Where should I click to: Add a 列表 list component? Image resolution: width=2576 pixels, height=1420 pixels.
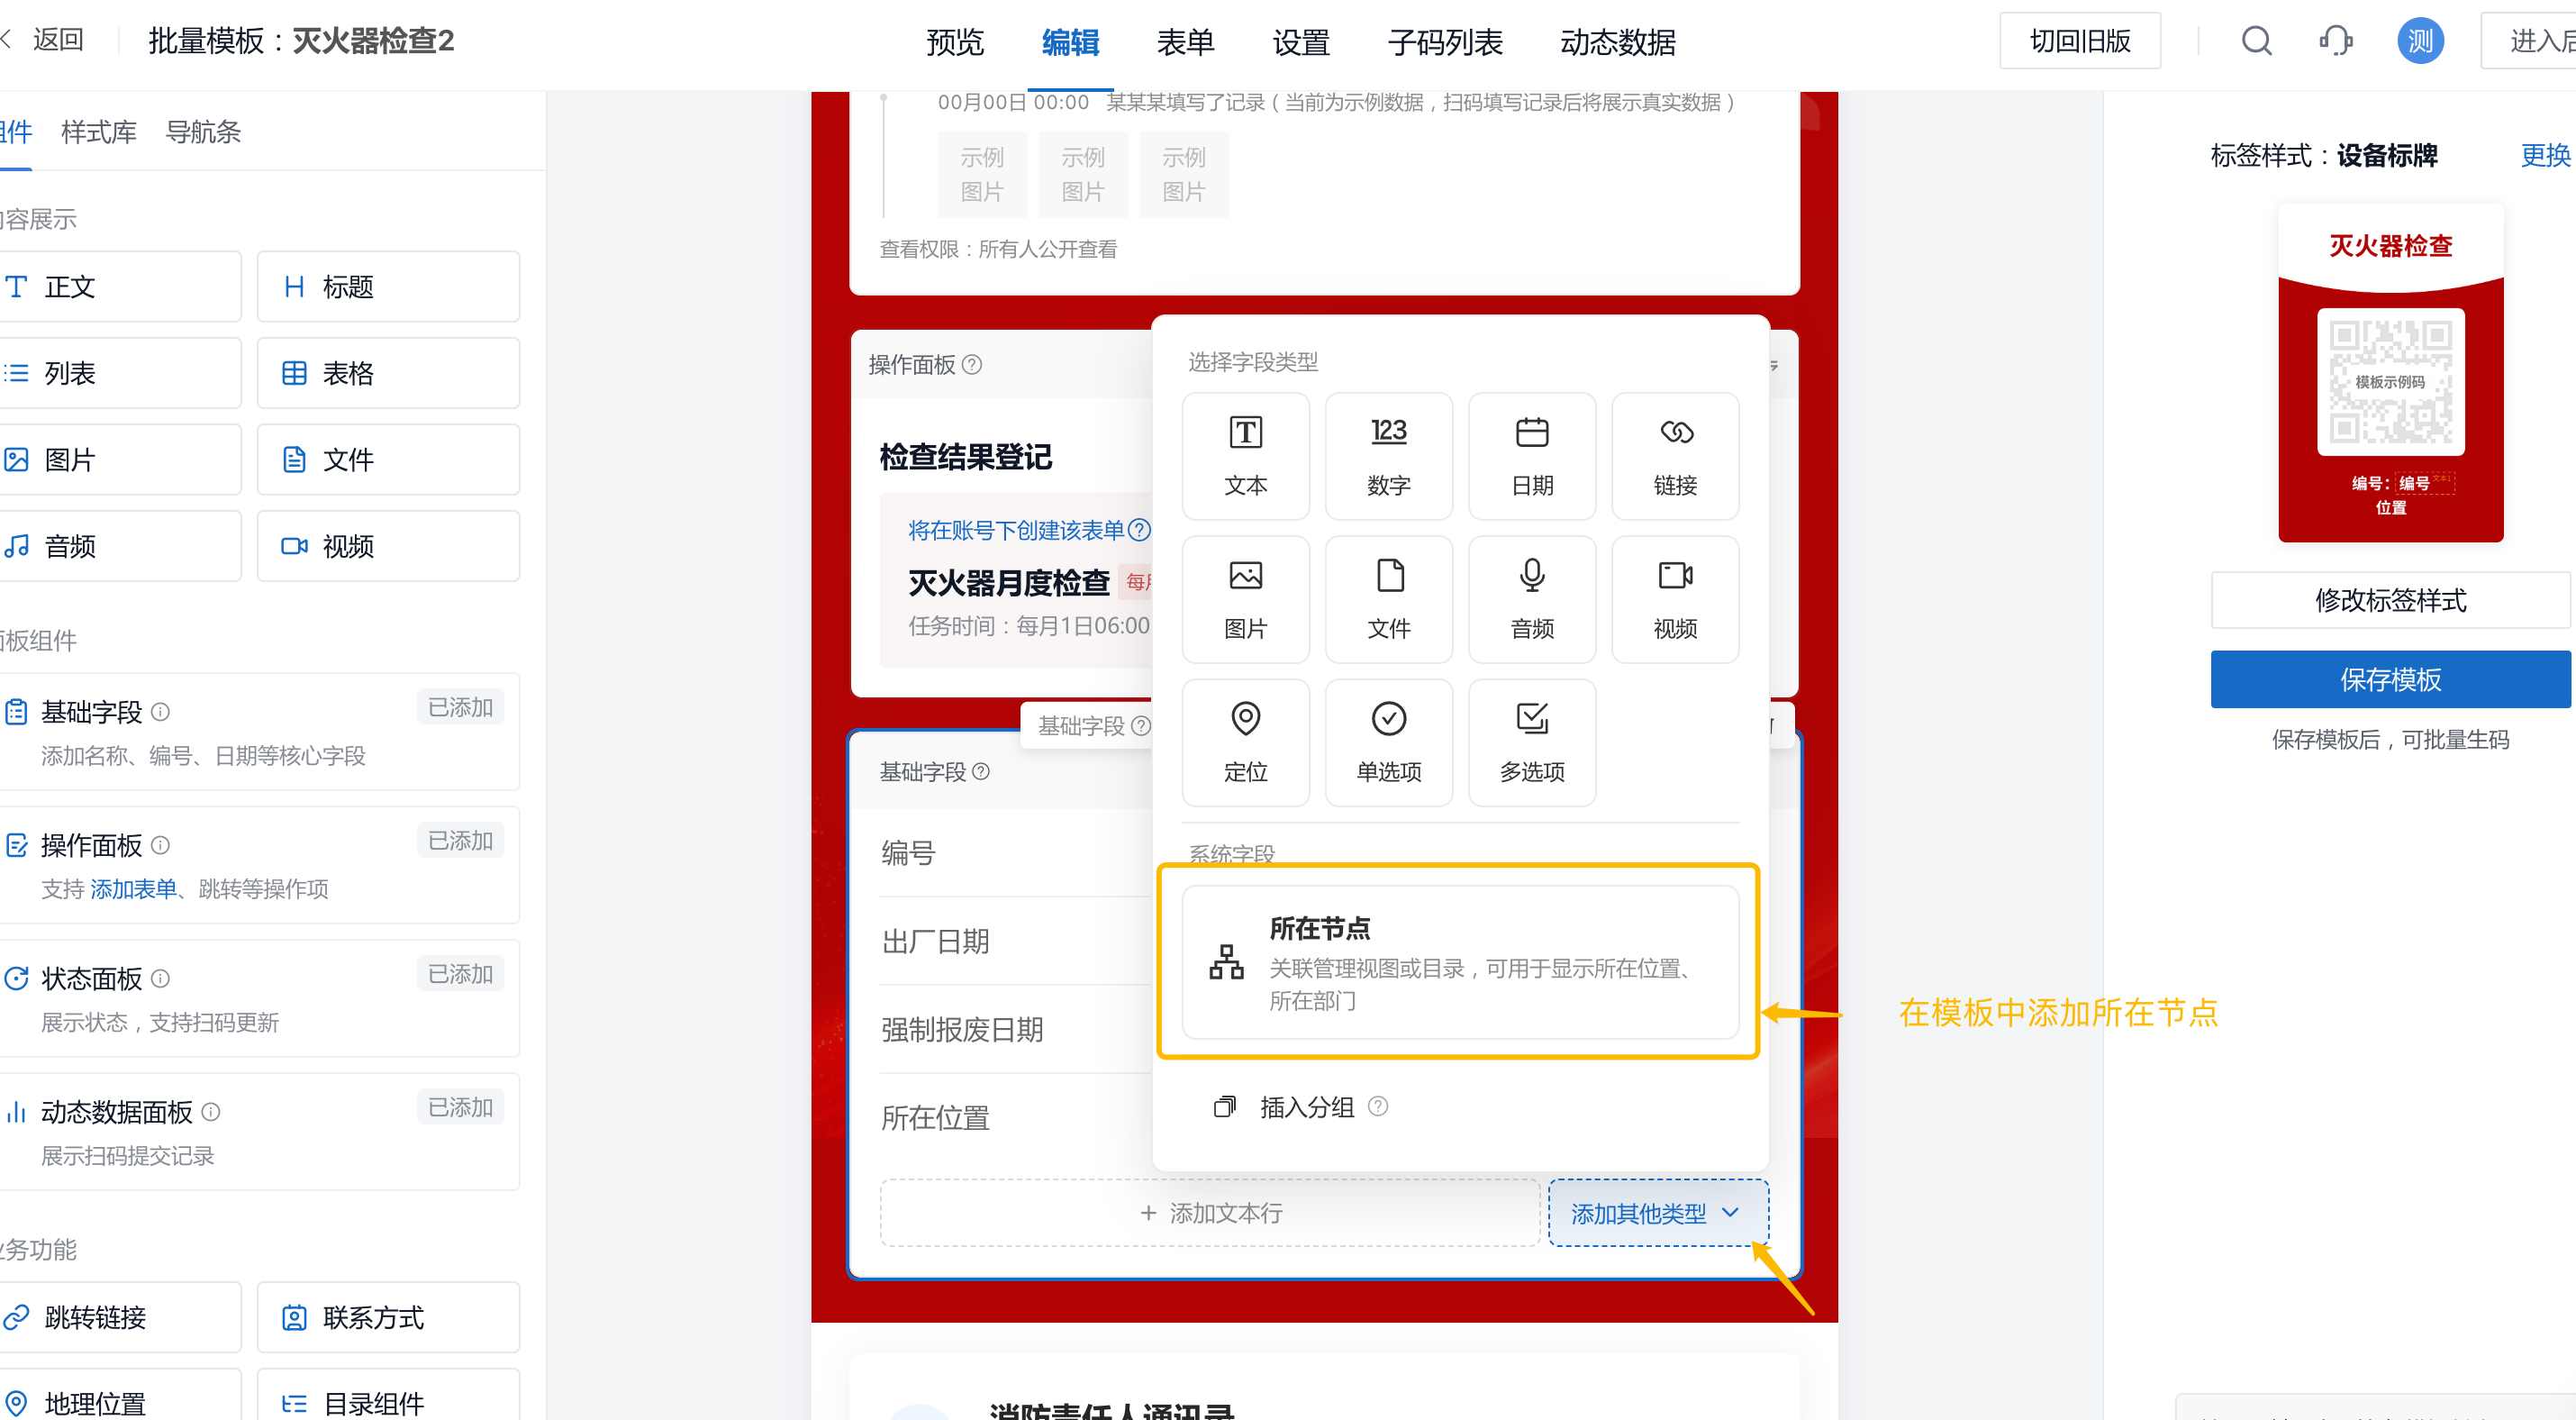point(119,373)
